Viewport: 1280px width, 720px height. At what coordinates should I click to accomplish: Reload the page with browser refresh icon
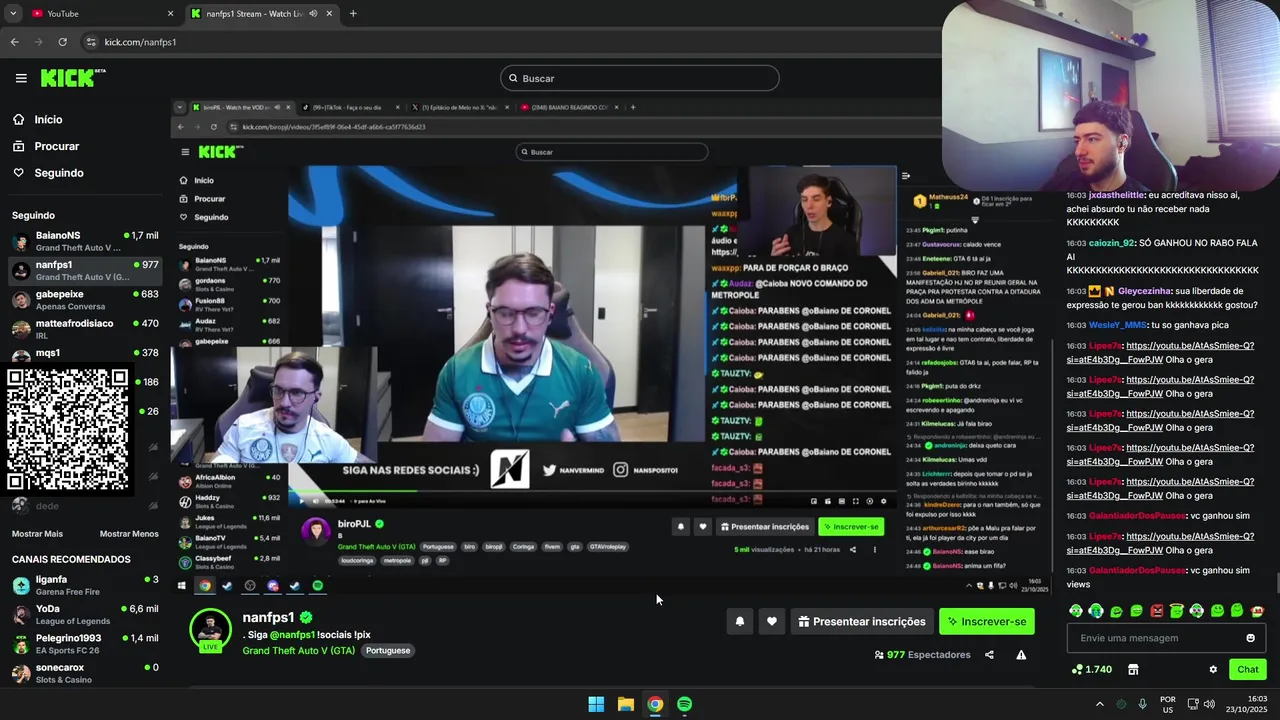pos(62,42)
